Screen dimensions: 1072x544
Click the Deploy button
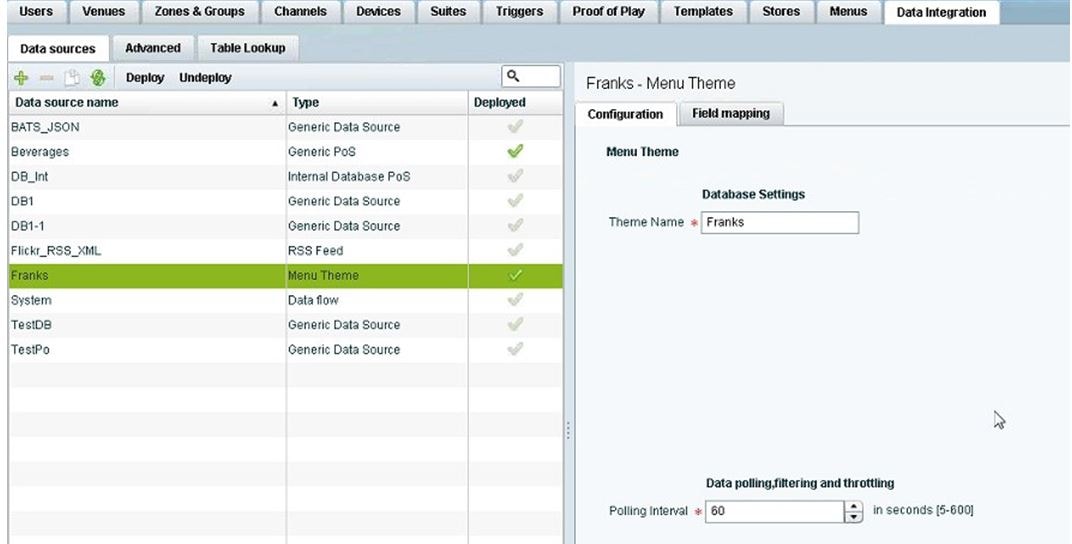(145, 78)
